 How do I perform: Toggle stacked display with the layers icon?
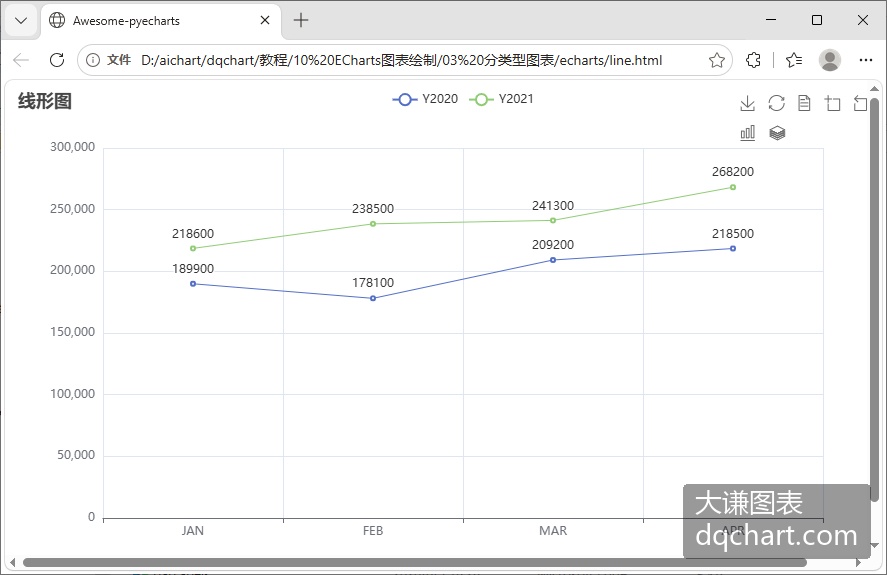[x=777, y=132]
